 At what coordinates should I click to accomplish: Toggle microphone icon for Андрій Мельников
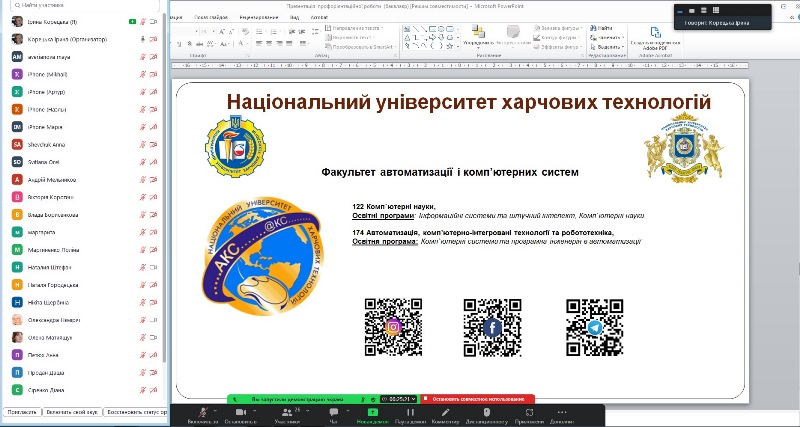click(143, 180)
